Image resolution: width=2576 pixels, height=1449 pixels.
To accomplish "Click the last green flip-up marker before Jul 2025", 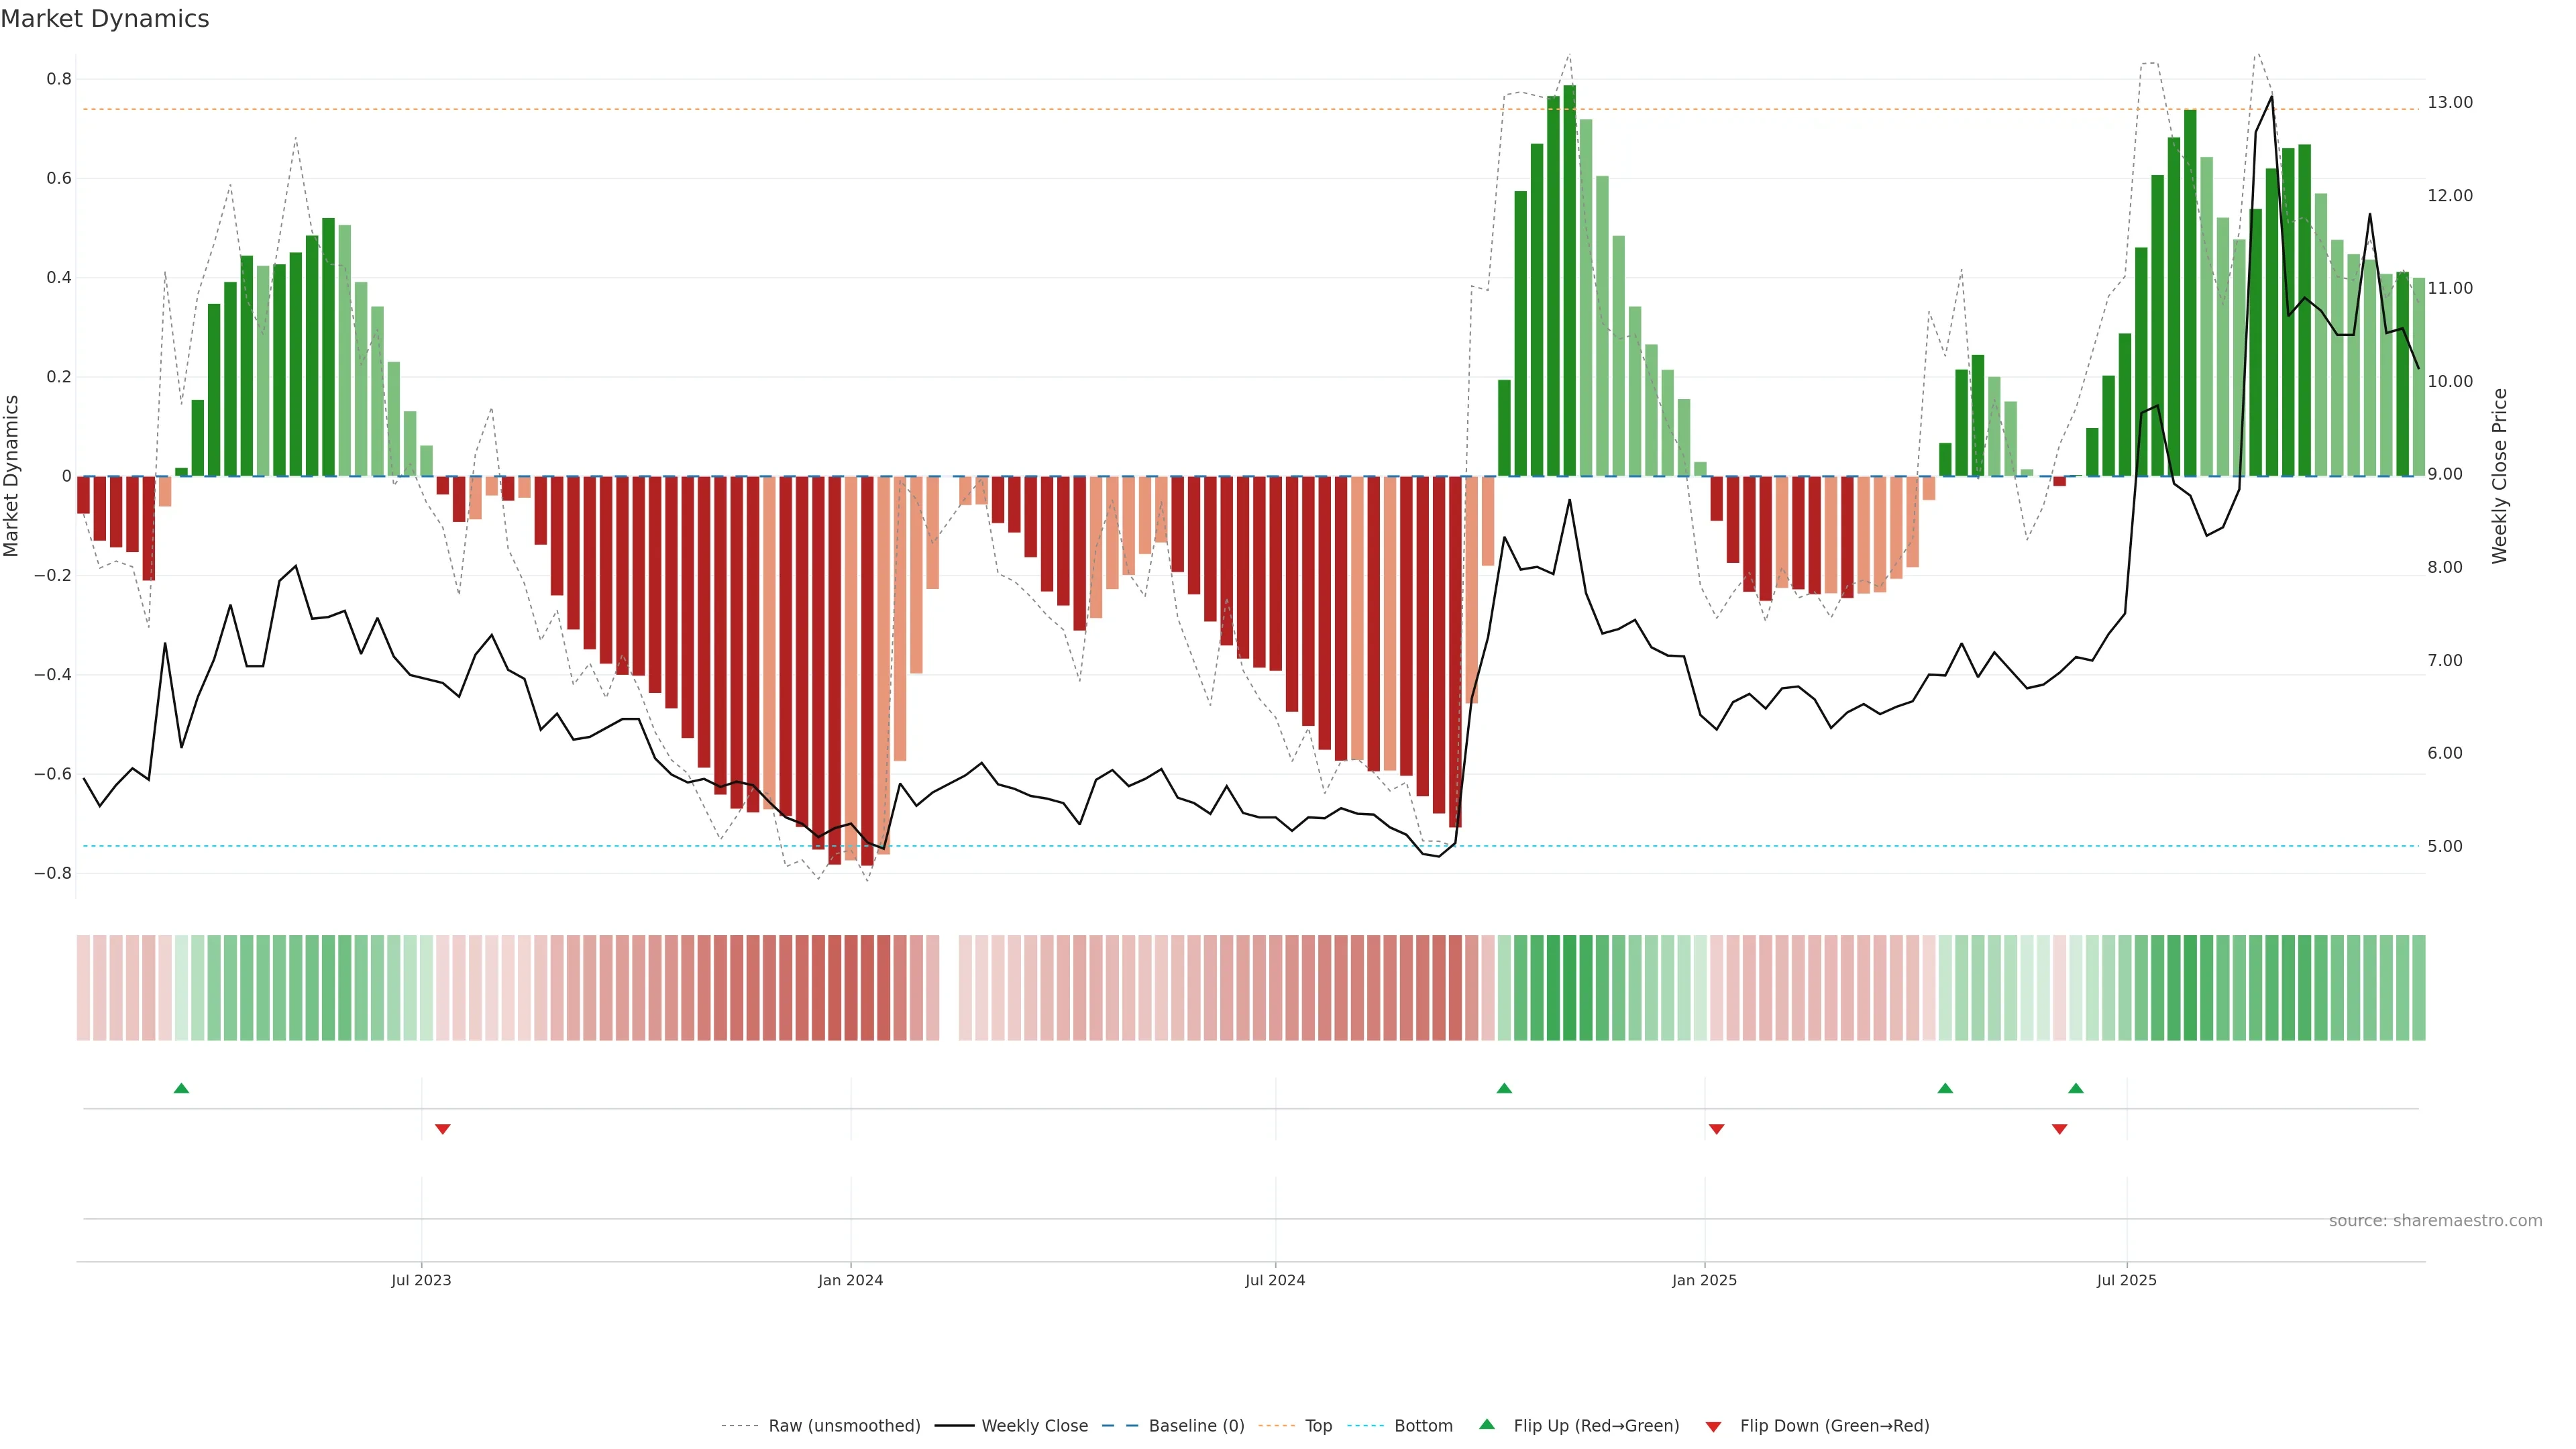I will tap(2076, 1088).
